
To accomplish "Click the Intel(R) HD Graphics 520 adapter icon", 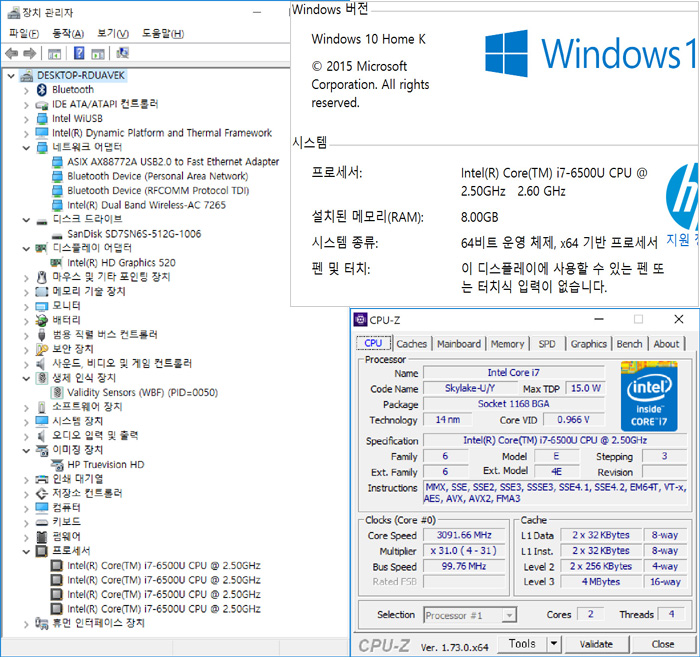I will coord(57,262).
